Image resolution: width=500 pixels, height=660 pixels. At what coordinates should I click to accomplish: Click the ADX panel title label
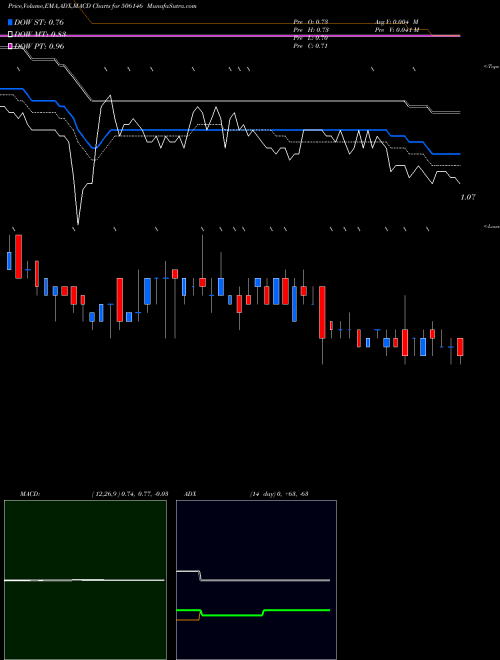click(x=190, y=494)
